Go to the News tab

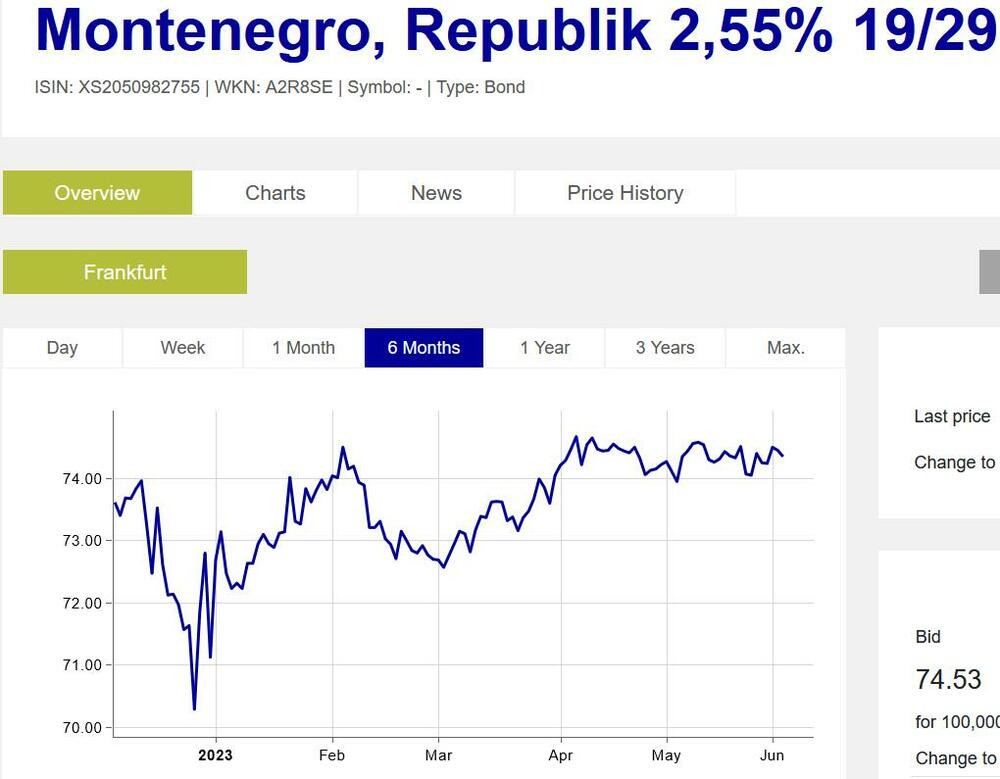point(436,193)
